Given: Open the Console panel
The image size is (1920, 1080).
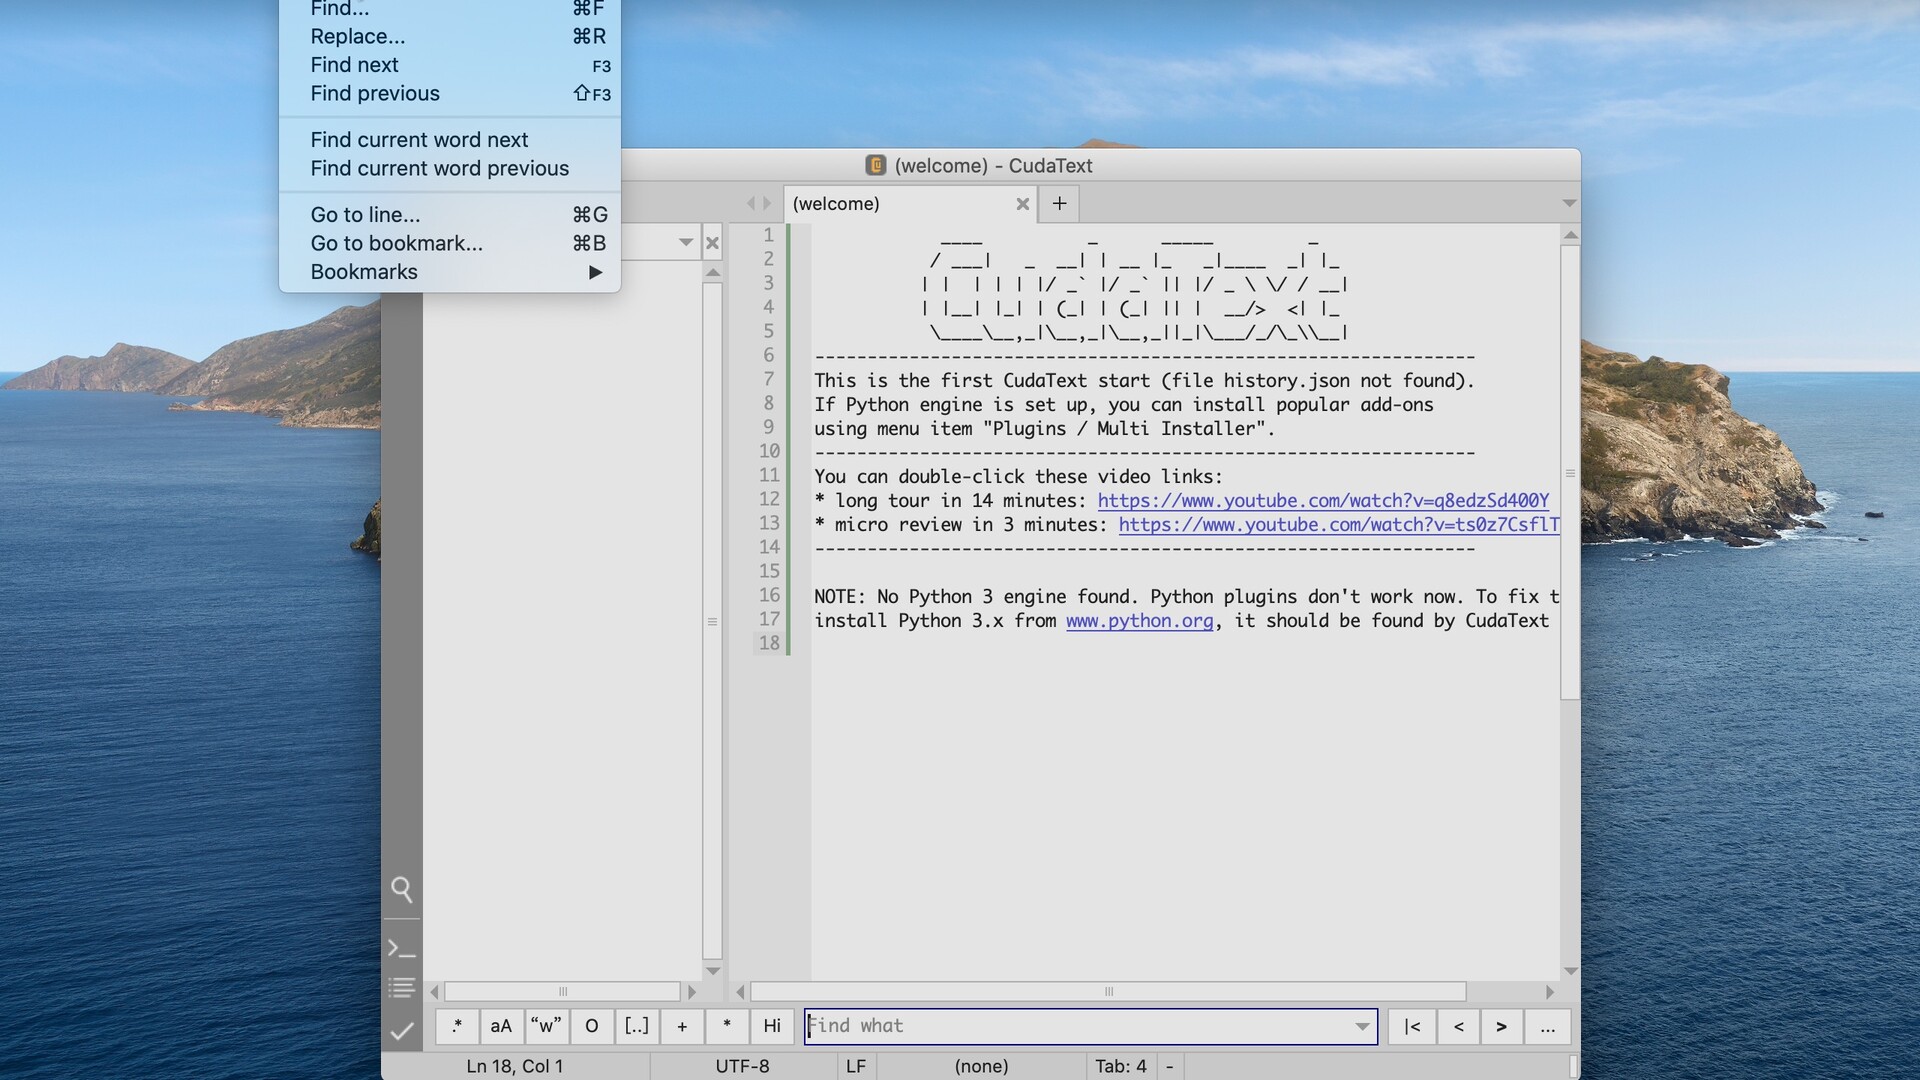Looking at the screenshot, I should [x=402, y=947].
